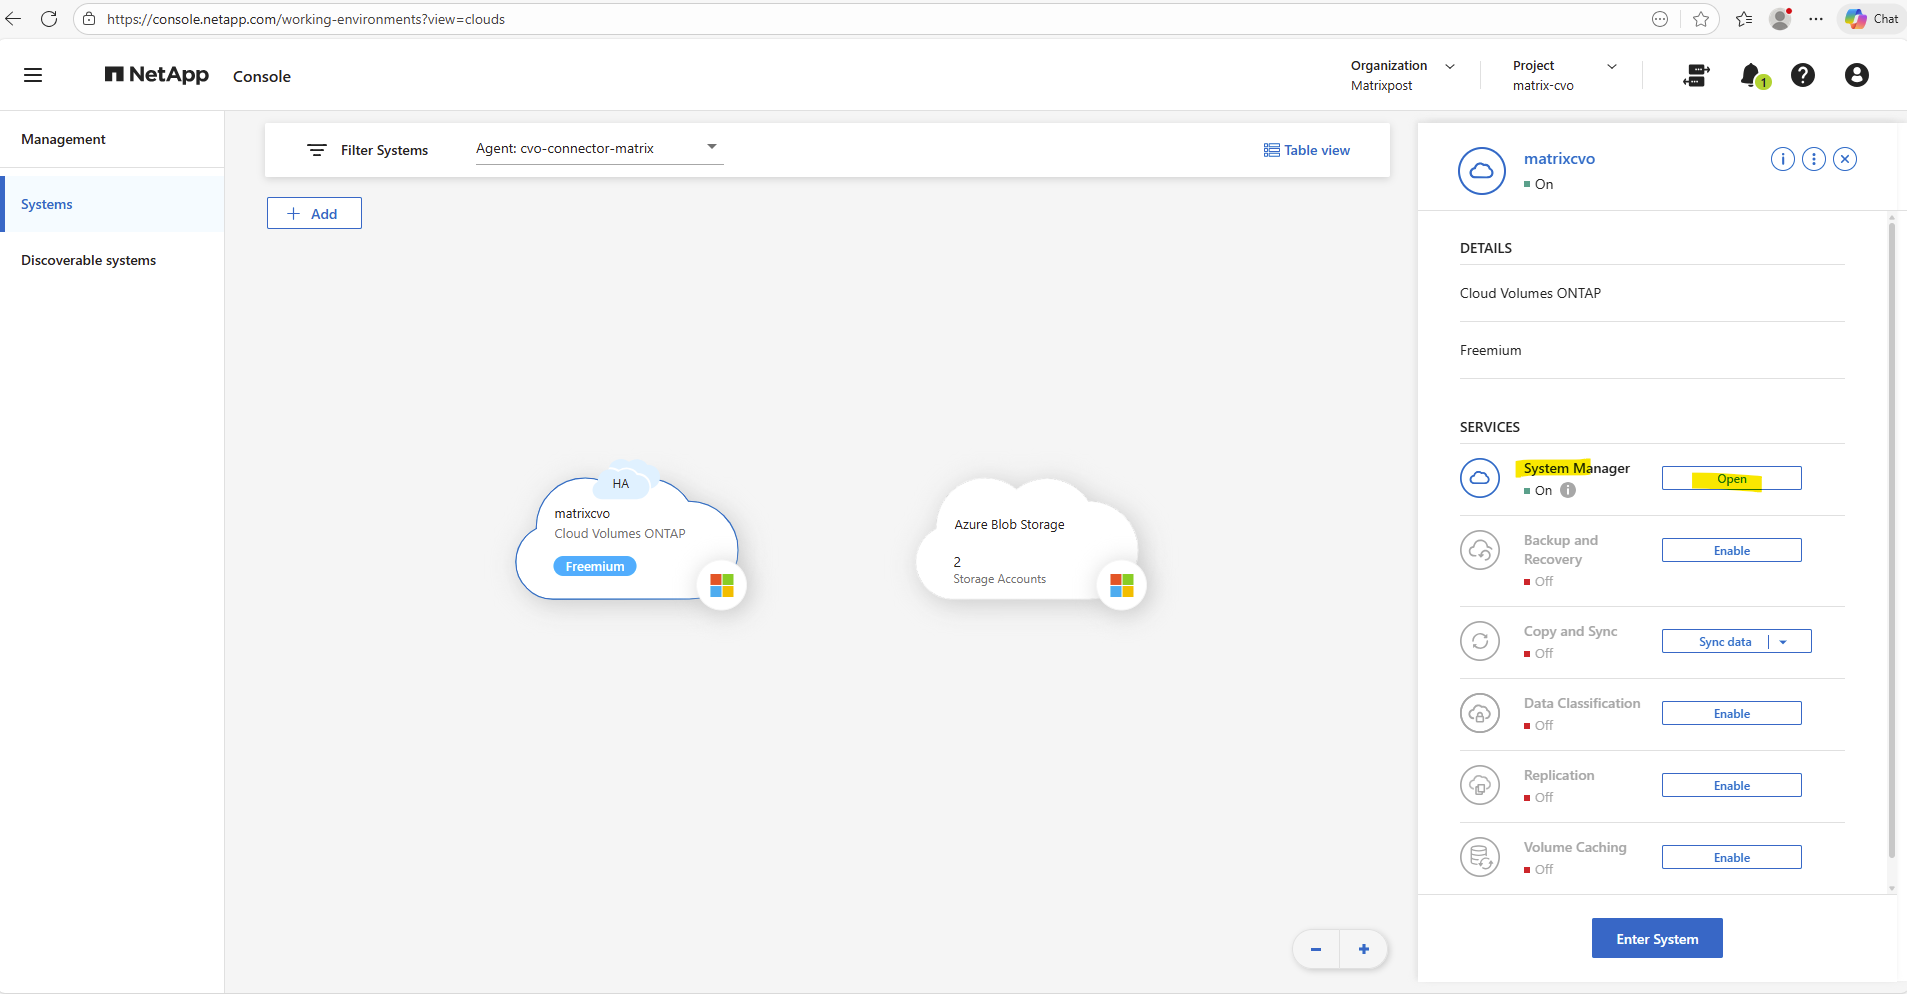This screenshot has width=1907, height=994.
Task: Open matrixcvo three-dot actions menu
Action: click(x=1813, y=159)
